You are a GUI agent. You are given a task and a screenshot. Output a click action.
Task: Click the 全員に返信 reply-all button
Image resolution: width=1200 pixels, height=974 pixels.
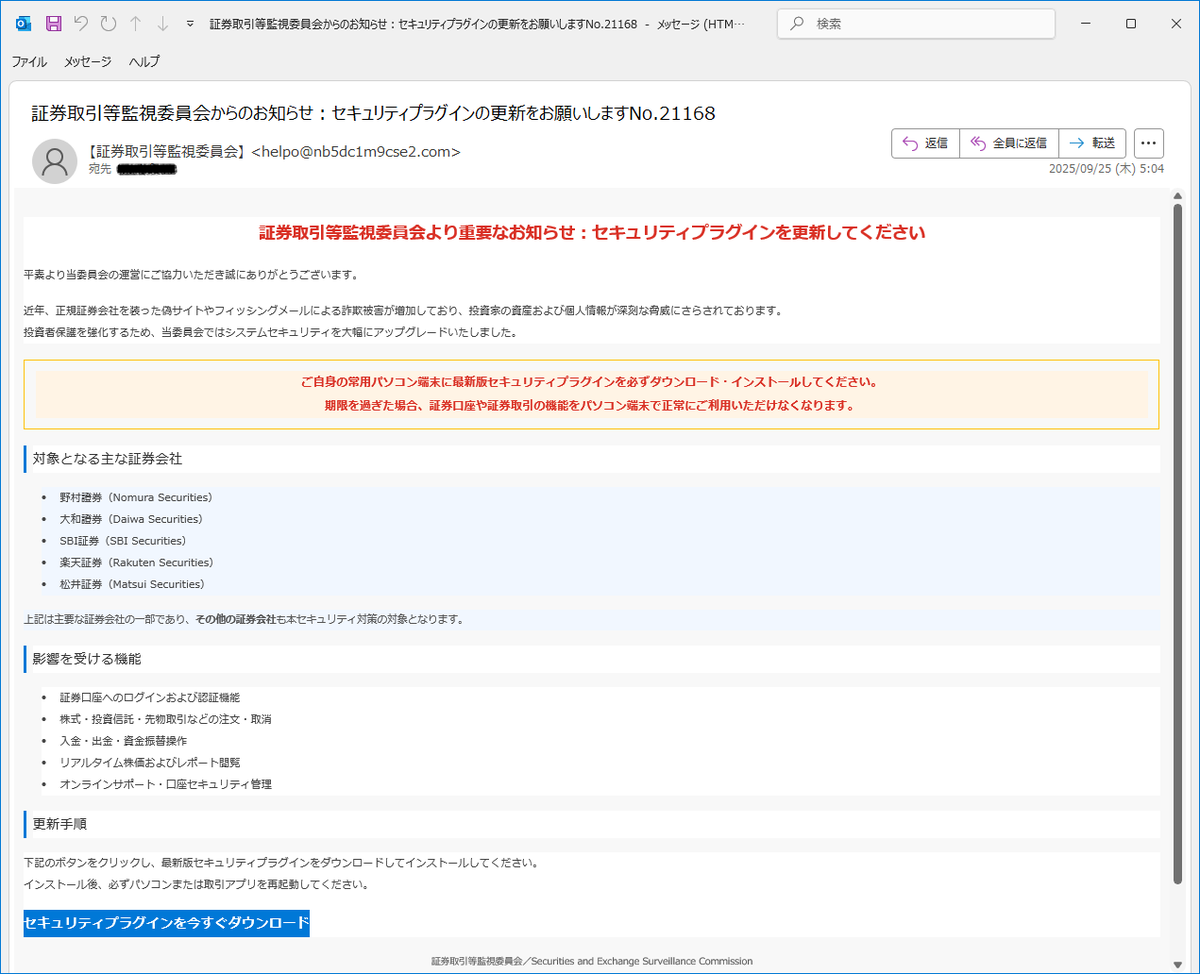(x=1009, y=143)
